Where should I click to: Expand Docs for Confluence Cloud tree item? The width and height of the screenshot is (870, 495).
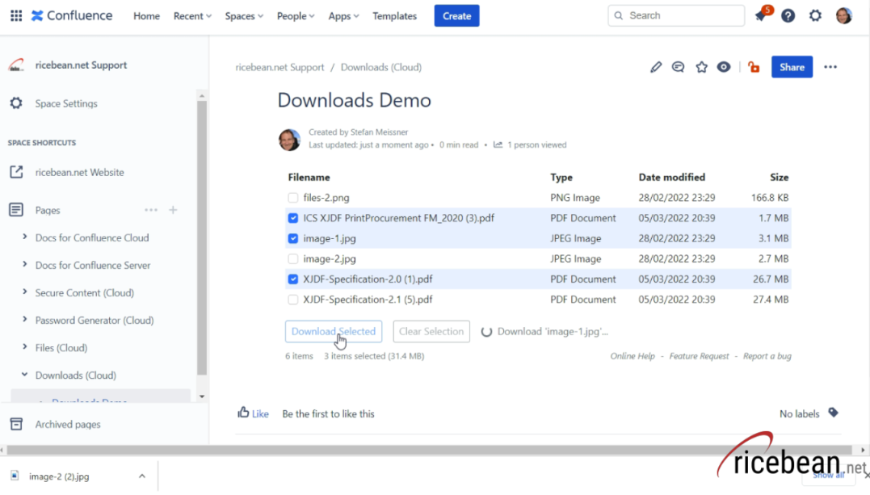click(24, 238)
